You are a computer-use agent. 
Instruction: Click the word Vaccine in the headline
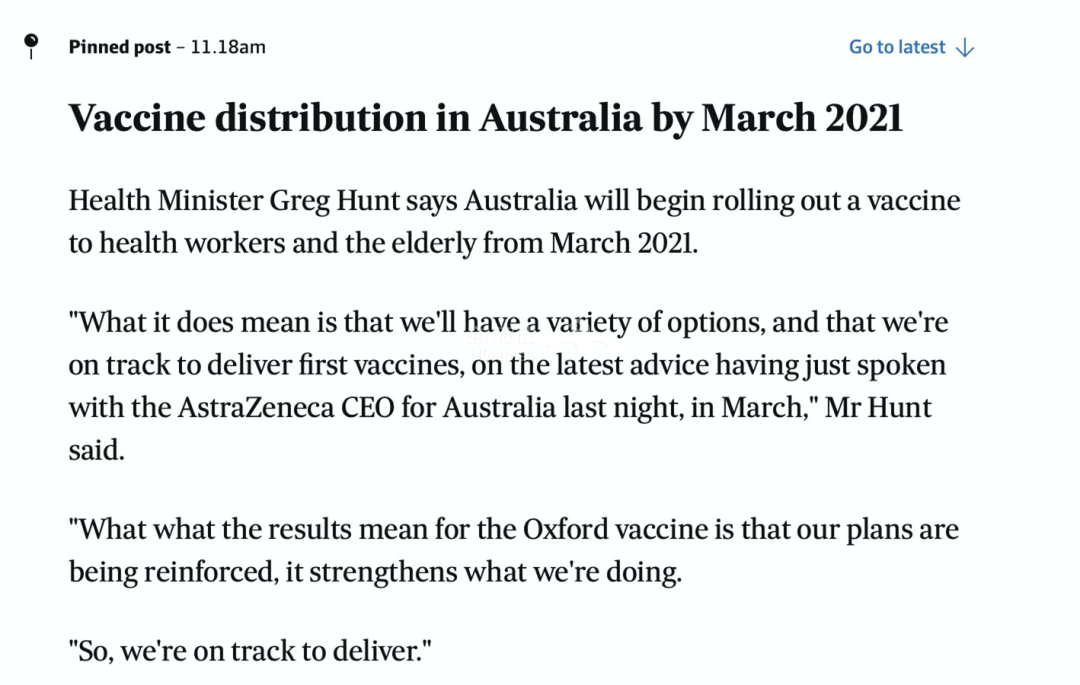pos(137,118)
